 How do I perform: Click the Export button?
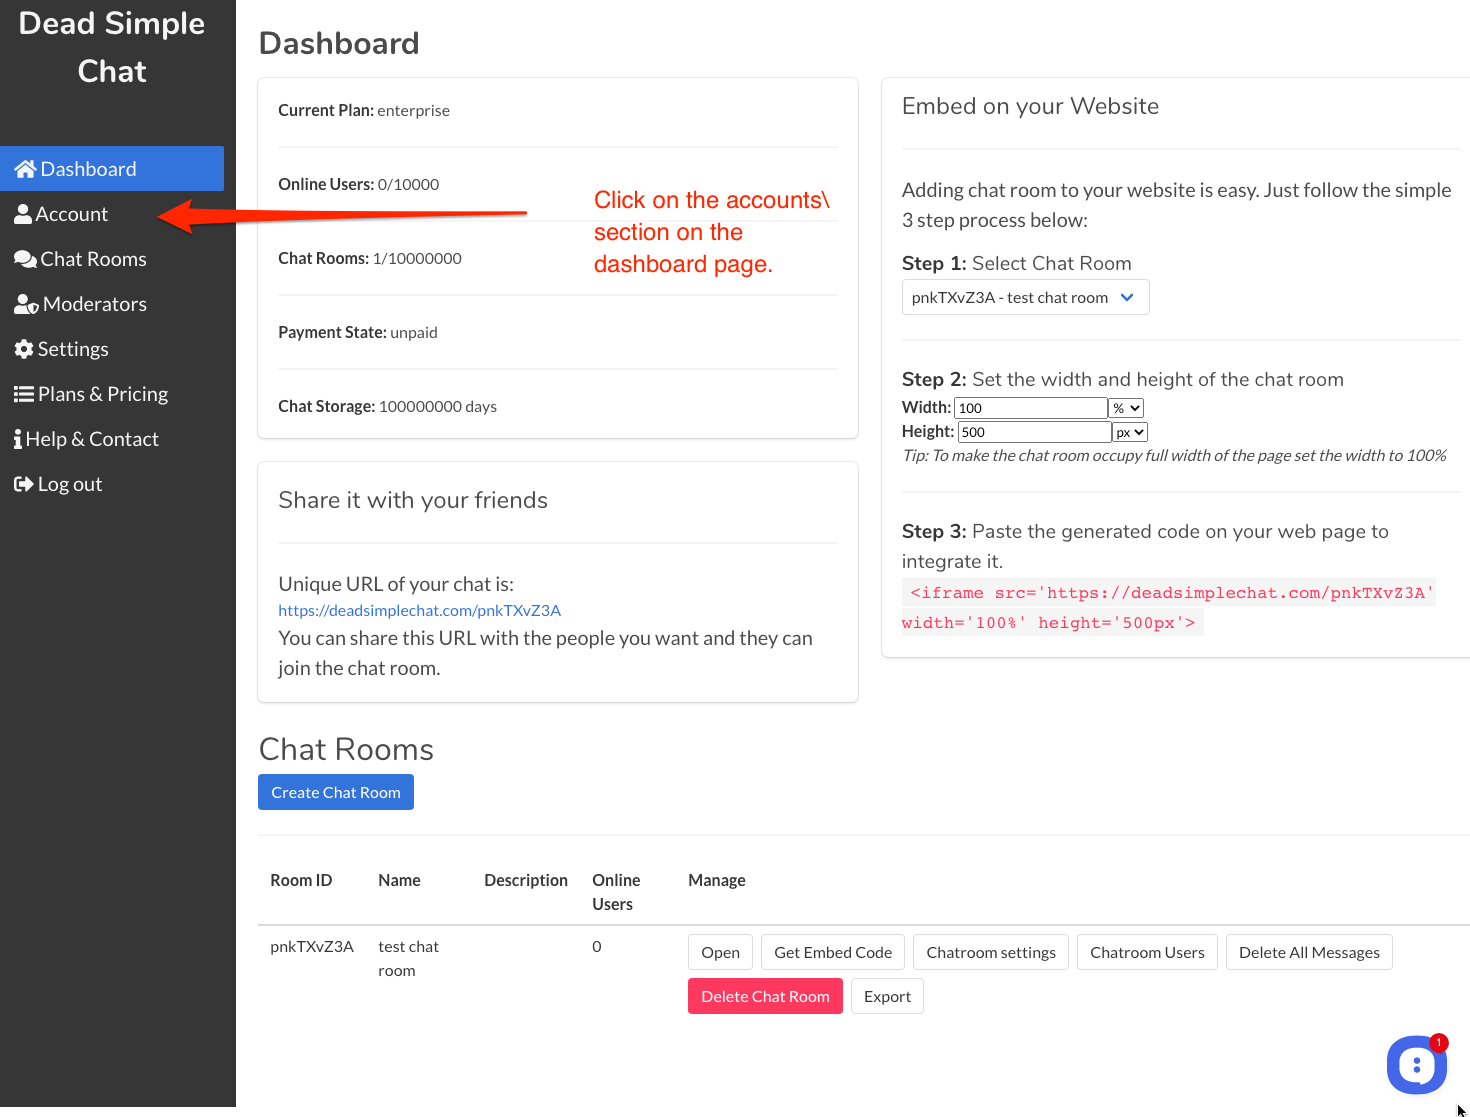tap(887, 996)
